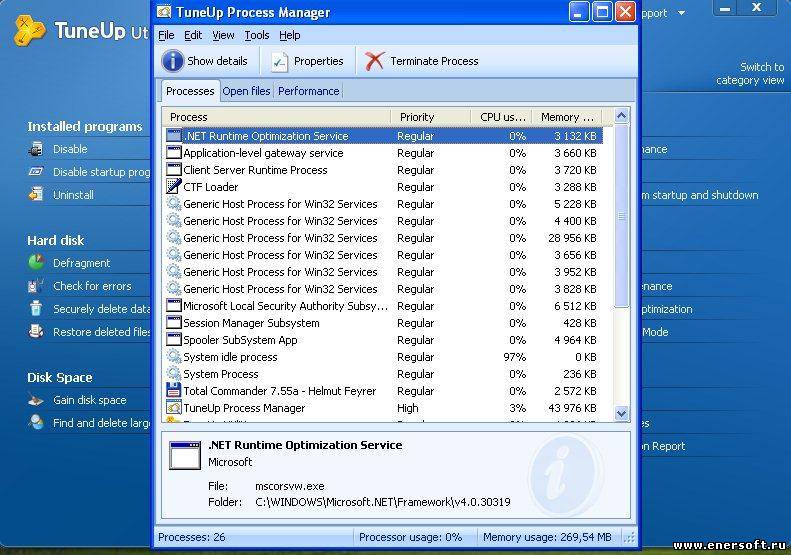Screen dimensions: 791x555
Task: Click the Gain disk space icon
Action: point(36,400)
